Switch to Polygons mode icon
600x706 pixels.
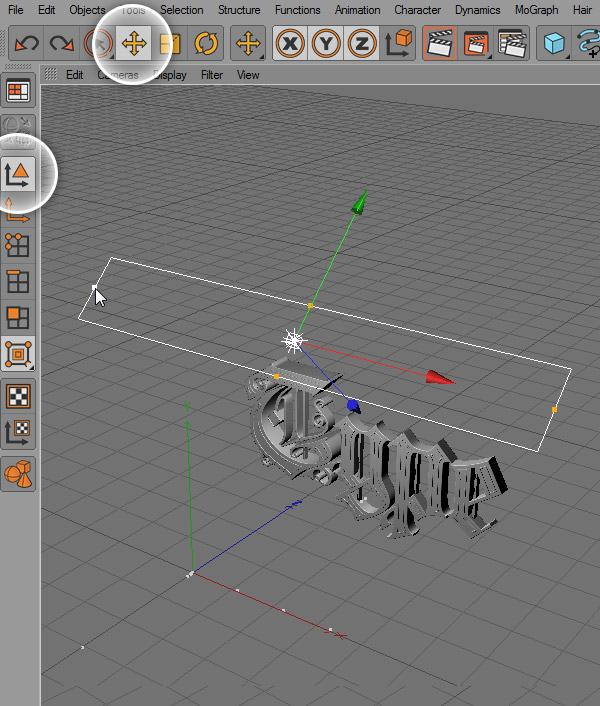(18, 318)
